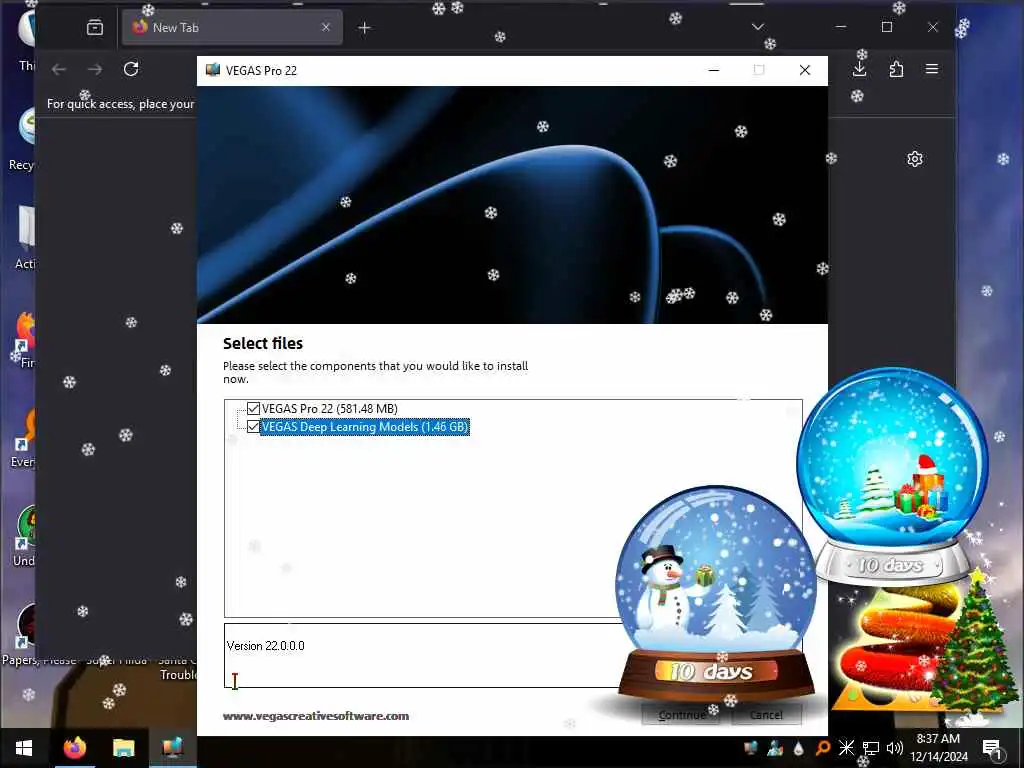The image size is (1024, 768).
Task: Open the Firefox hamburger application menu
Action: [932, 69]
